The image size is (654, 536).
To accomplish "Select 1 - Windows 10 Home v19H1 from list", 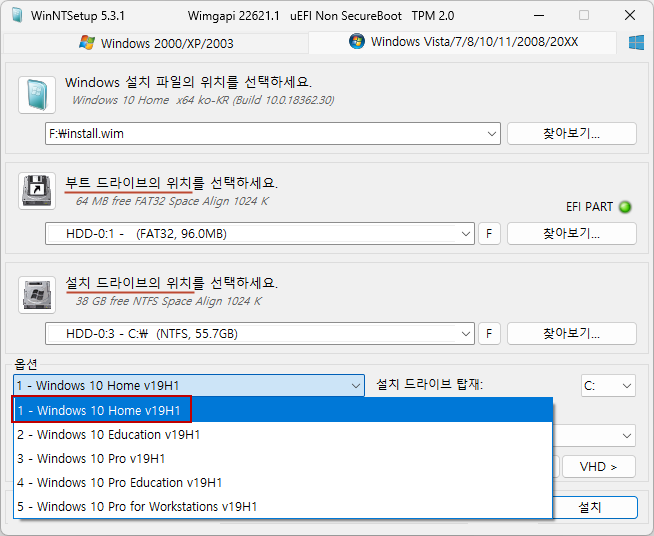I will coord(283,410).
